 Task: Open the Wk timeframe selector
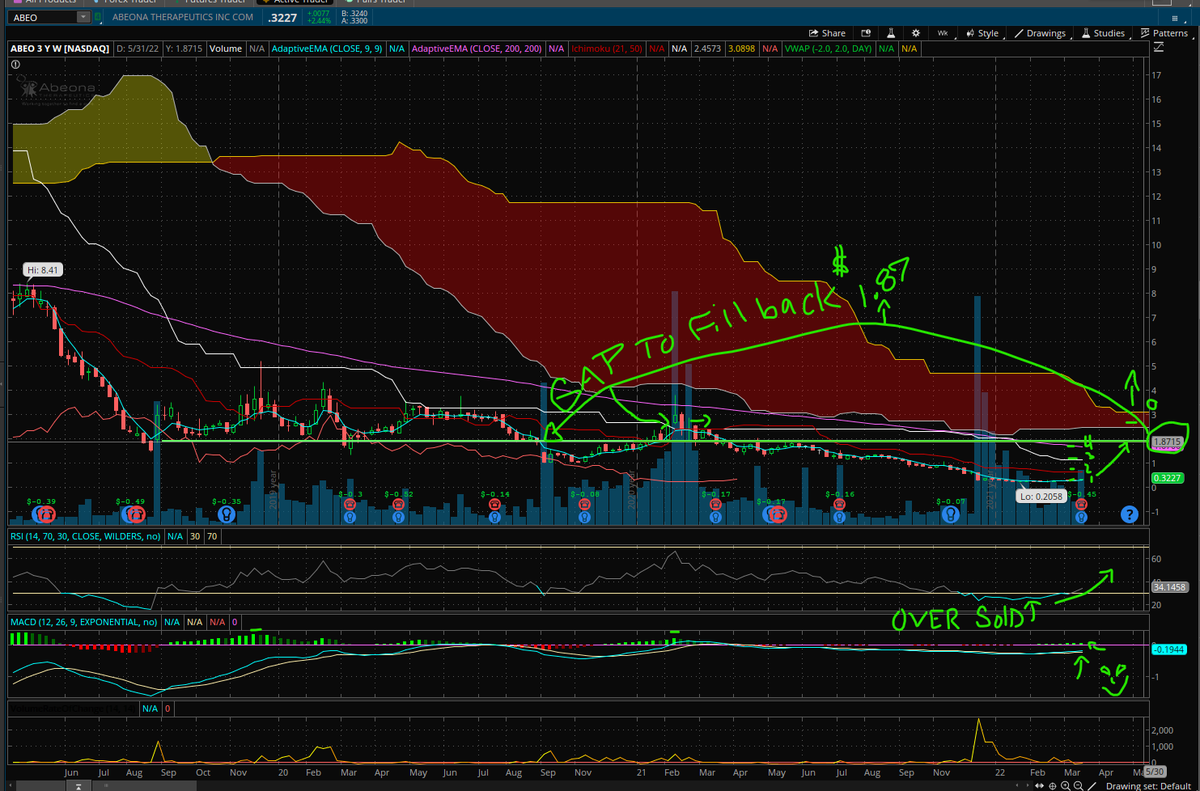tap(943, 33)
